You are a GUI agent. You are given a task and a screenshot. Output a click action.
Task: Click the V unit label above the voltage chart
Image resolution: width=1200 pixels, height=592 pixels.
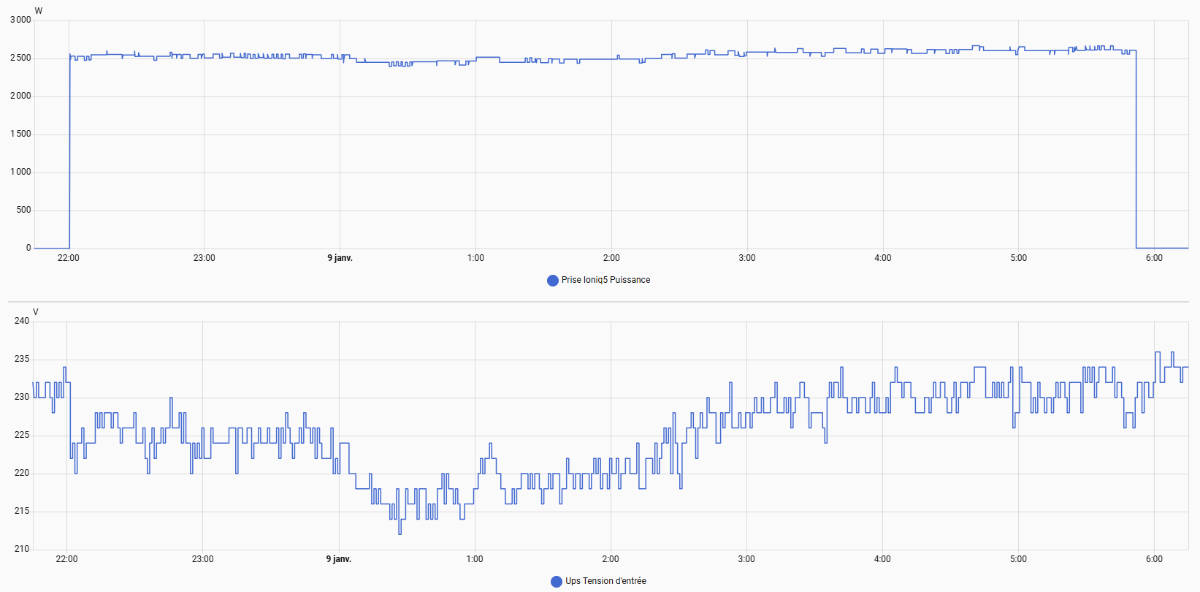tap(37, 311)
